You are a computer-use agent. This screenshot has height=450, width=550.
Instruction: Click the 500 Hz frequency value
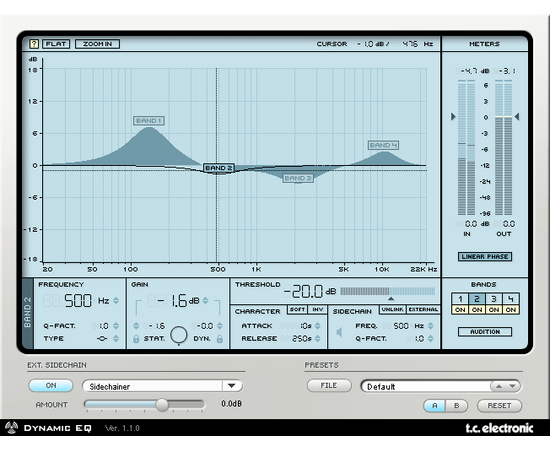click(x=78, y=301)
